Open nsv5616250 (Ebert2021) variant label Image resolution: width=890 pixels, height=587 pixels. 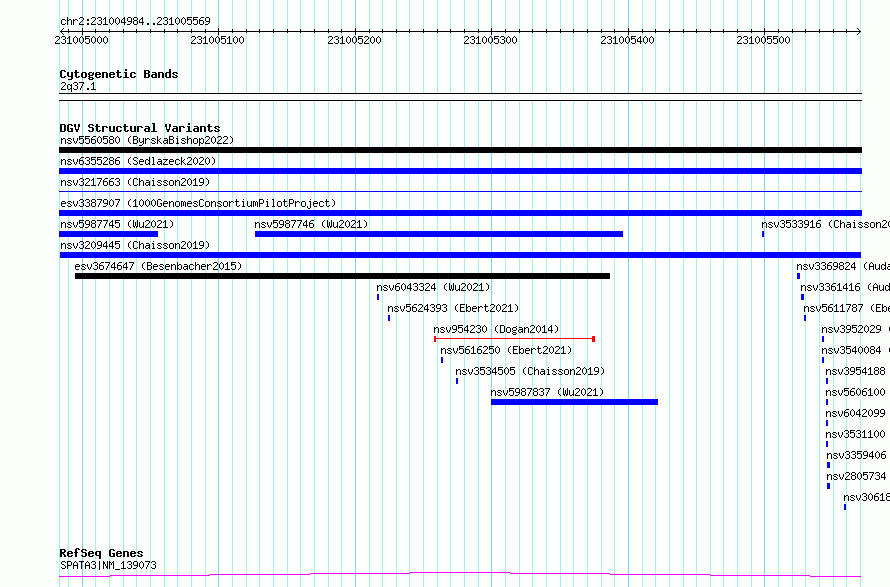(506, 350)
